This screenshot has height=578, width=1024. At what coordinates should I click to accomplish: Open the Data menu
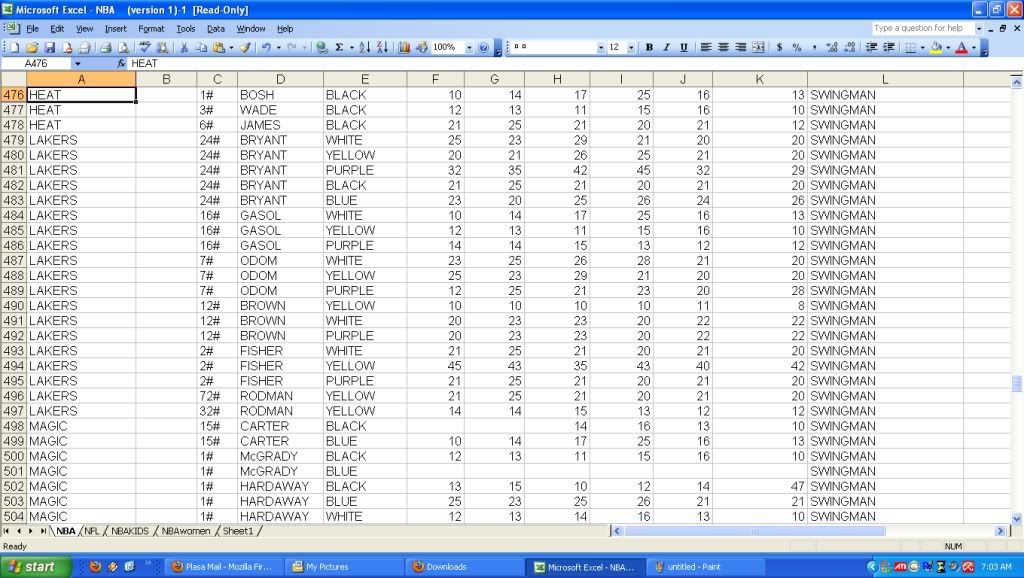pos(216,29)
